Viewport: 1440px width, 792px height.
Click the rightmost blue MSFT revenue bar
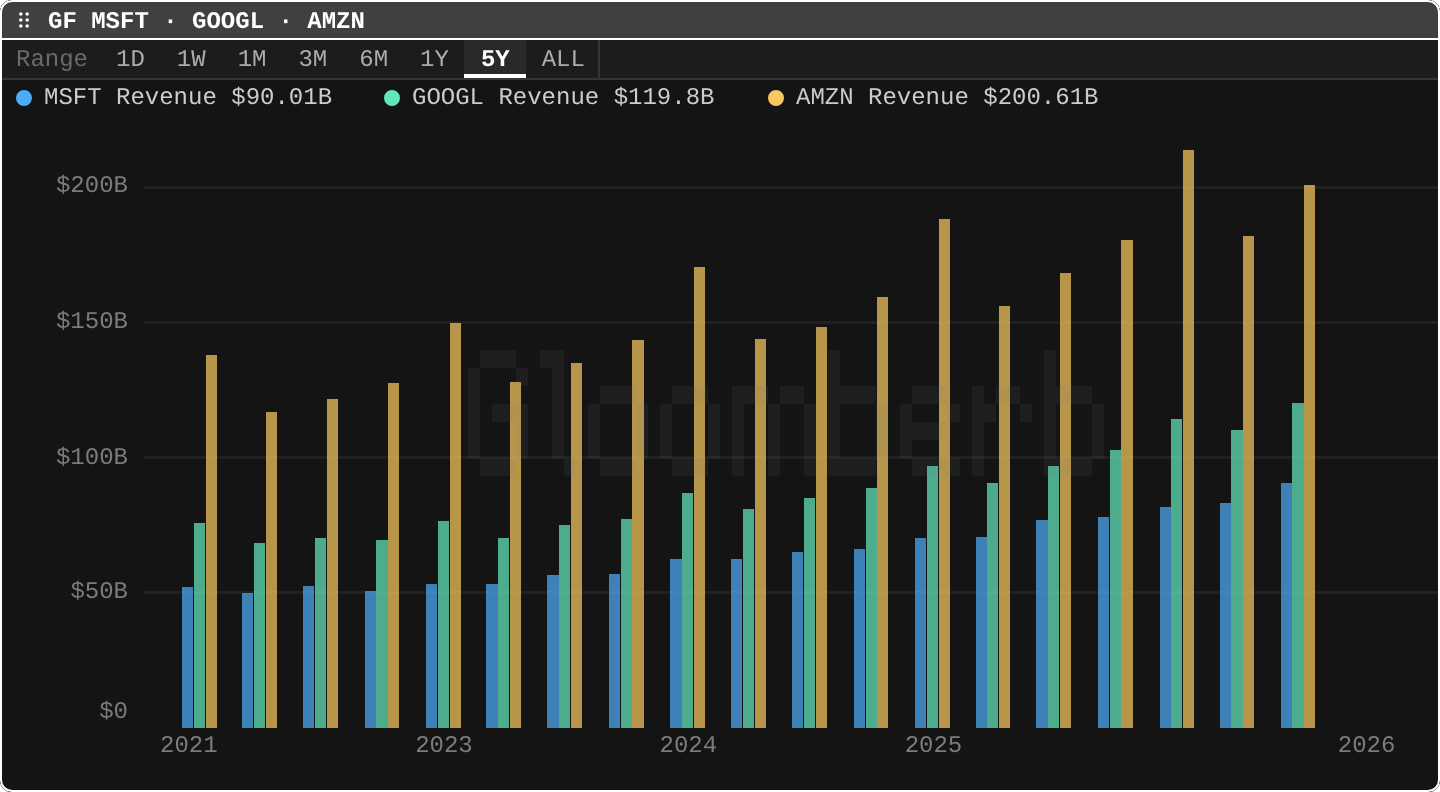[1286, 605]
